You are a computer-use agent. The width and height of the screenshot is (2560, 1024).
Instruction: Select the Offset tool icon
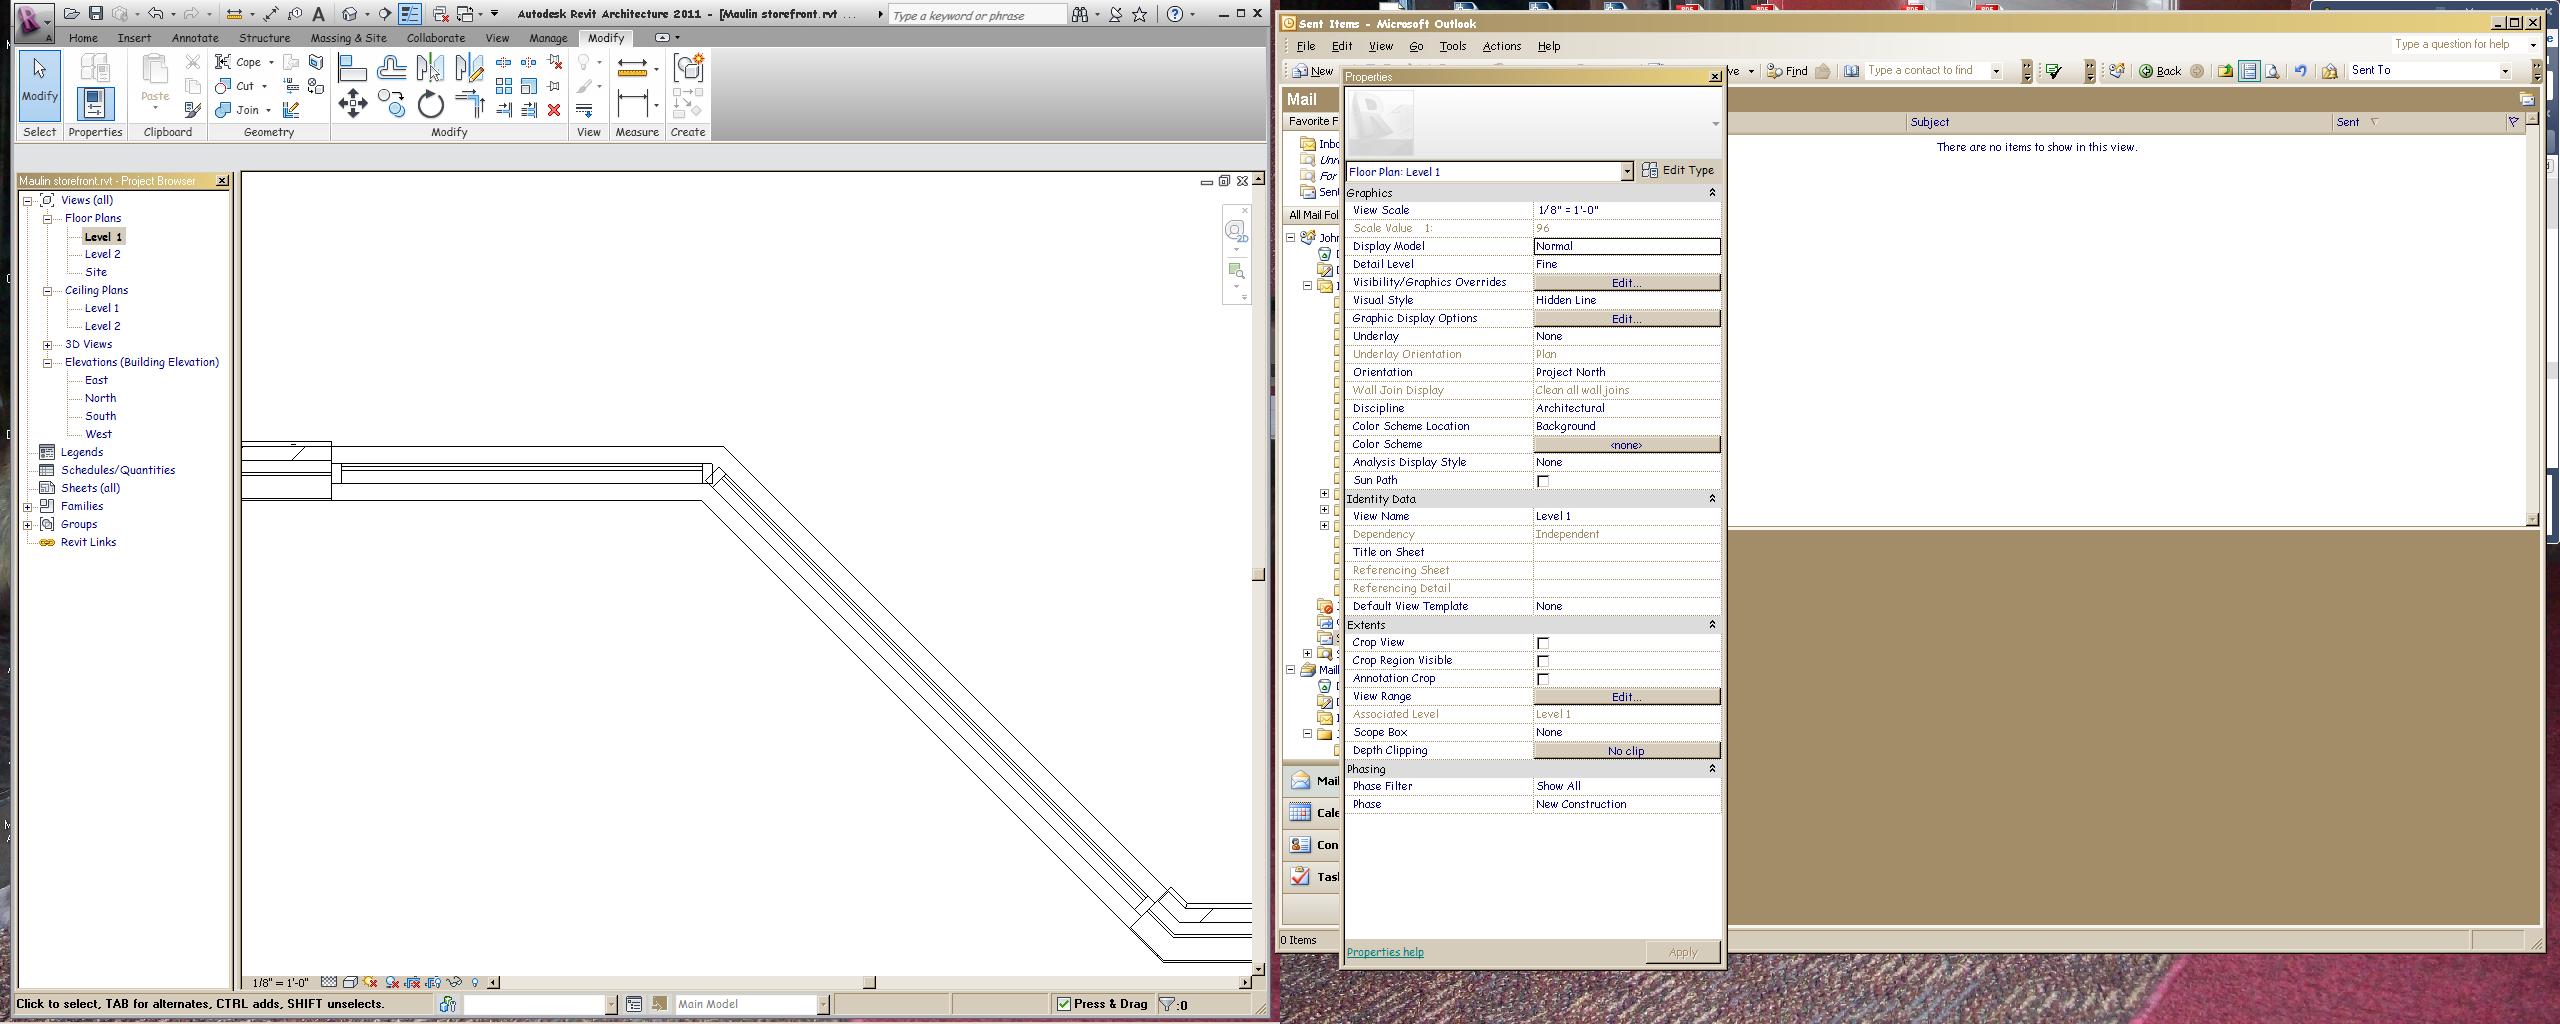click(391, 68)
